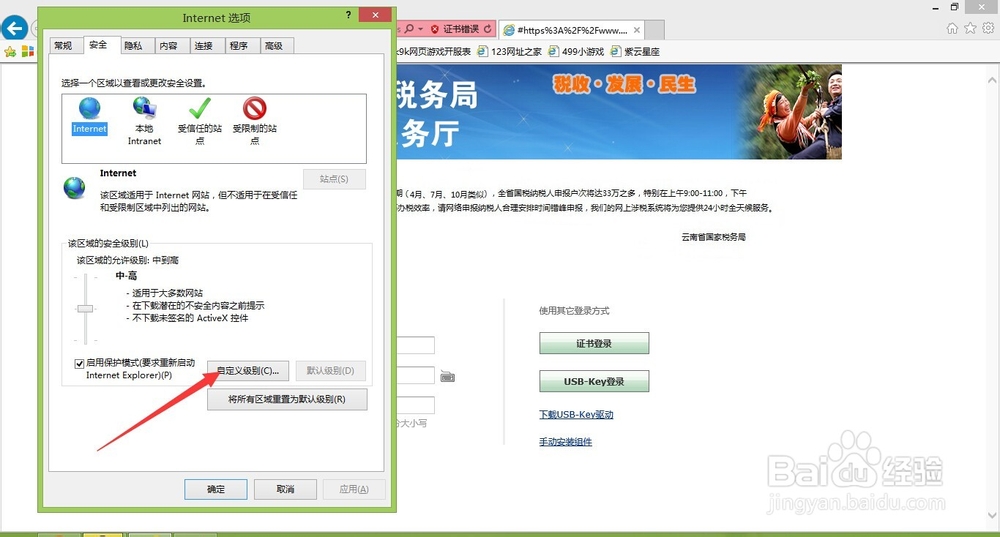The width and height of the screenshot is (1000, 537).
Task: Switch to the 常规 tab
Action: point(63,45)
